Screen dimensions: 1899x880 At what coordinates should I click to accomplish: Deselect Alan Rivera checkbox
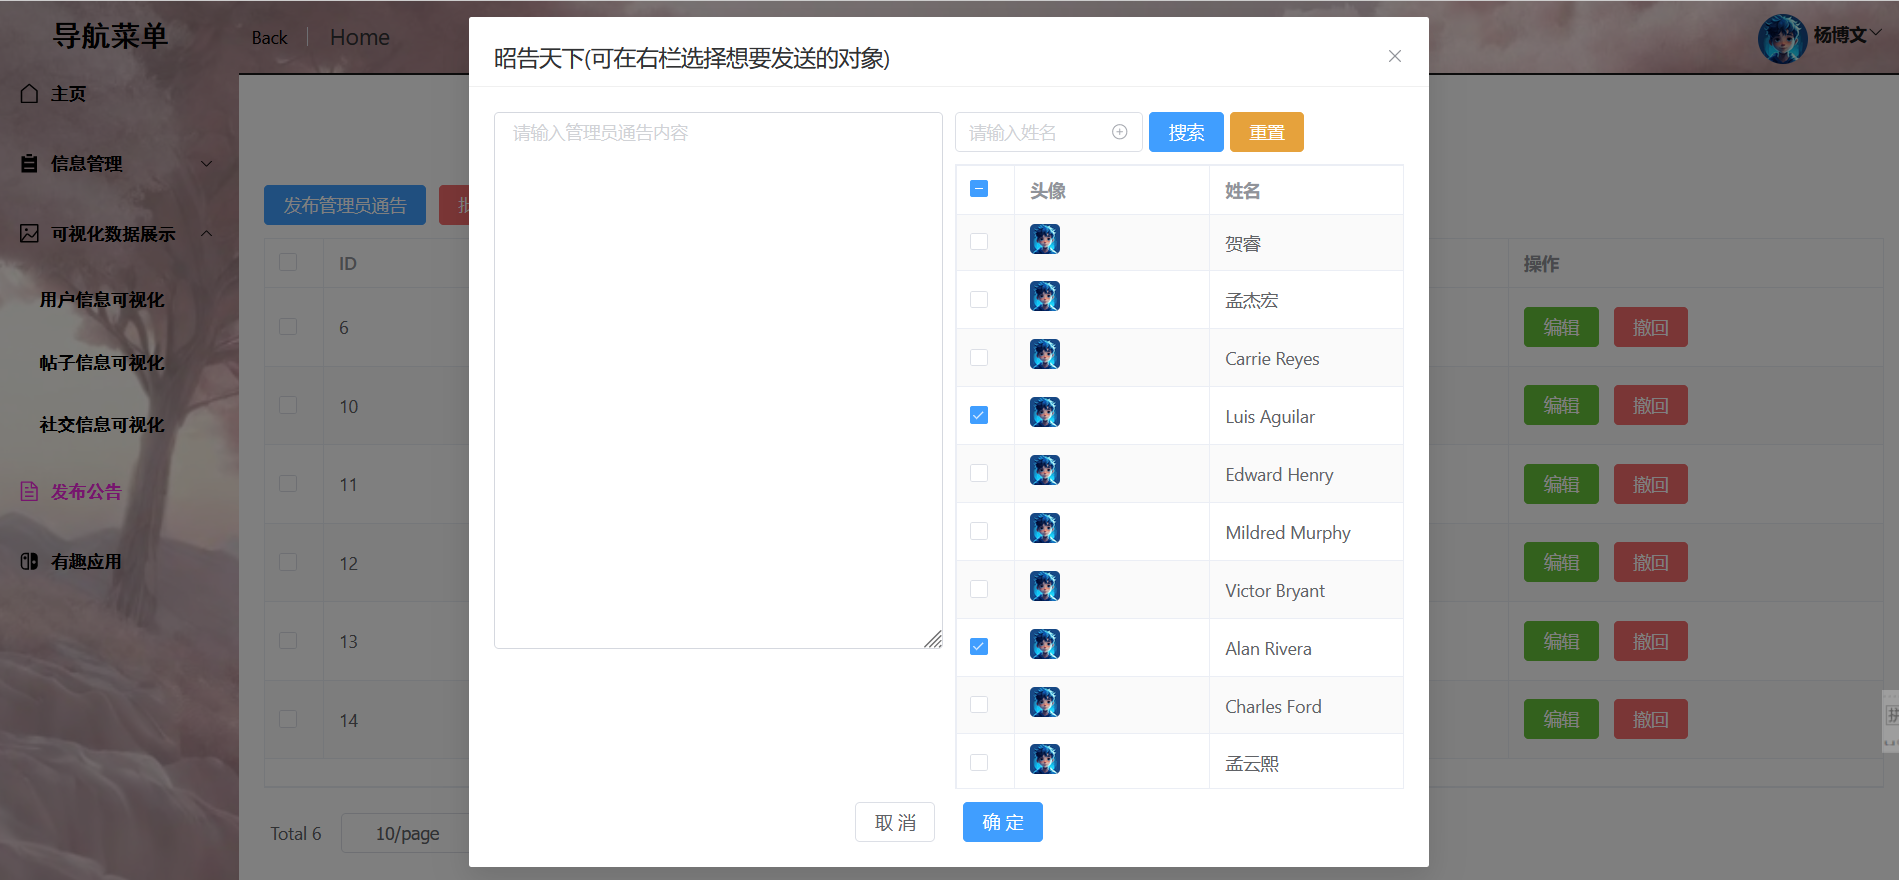979,646
